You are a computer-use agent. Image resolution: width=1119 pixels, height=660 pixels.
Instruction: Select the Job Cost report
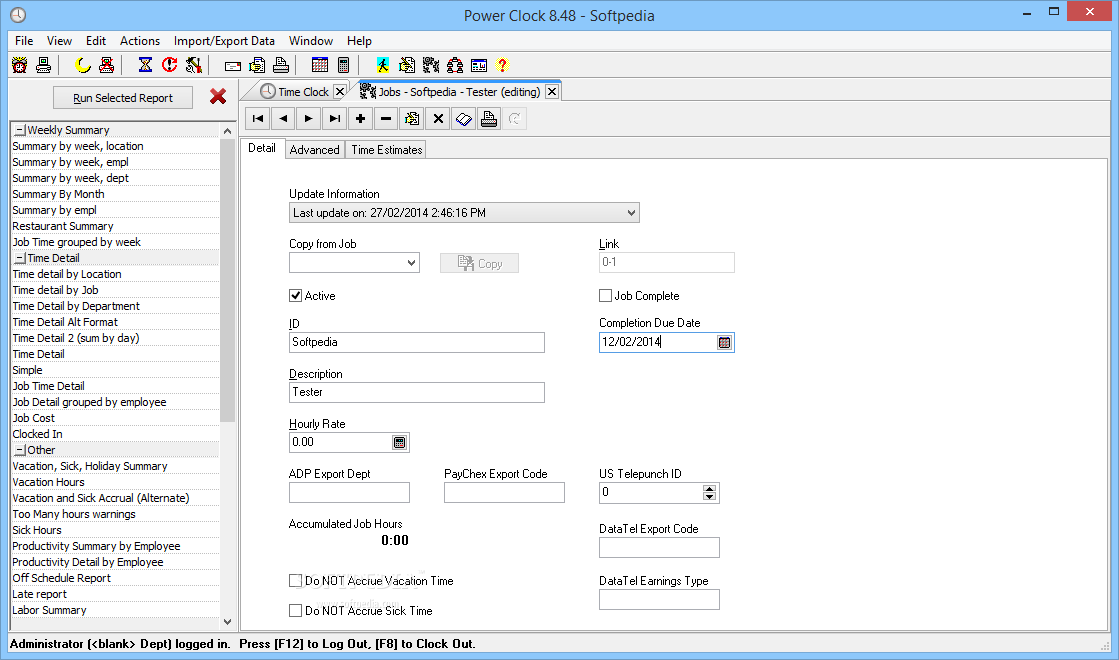pos(115,418)
